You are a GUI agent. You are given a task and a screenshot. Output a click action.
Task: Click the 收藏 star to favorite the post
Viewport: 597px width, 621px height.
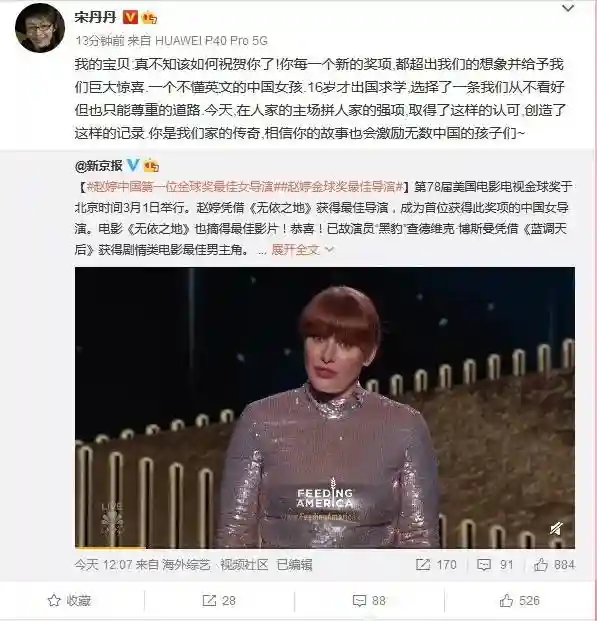pyautogui.click(x=69, y=601)
